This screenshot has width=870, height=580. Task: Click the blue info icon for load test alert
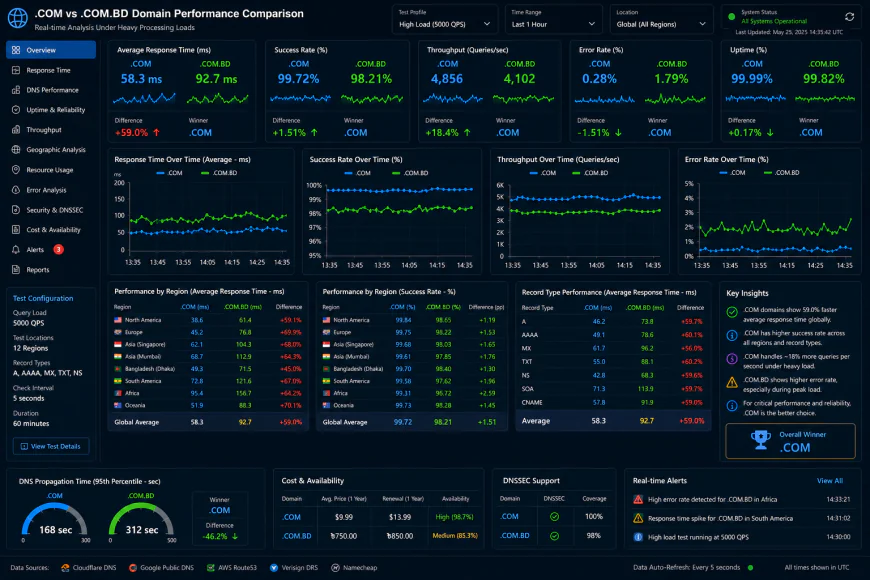638,537
